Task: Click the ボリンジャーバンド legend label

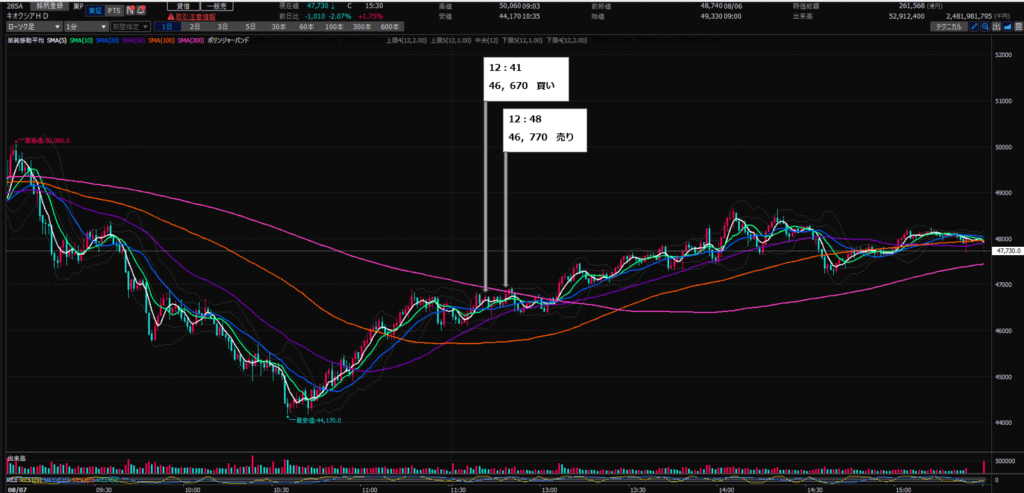Action: click(228, 40)
